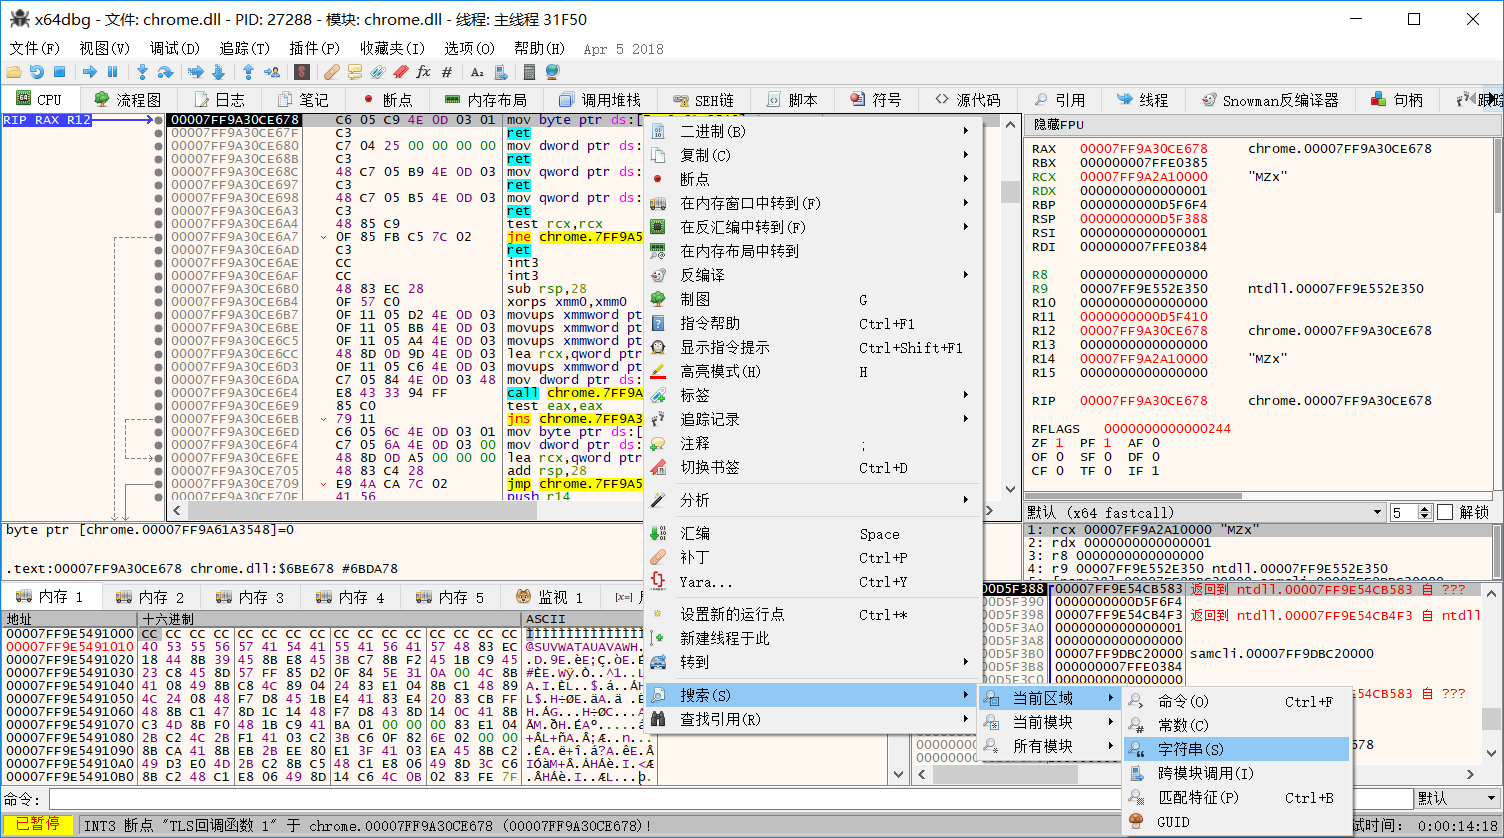
Task: Select Yara... in the context menu
Action: point(811,582)
